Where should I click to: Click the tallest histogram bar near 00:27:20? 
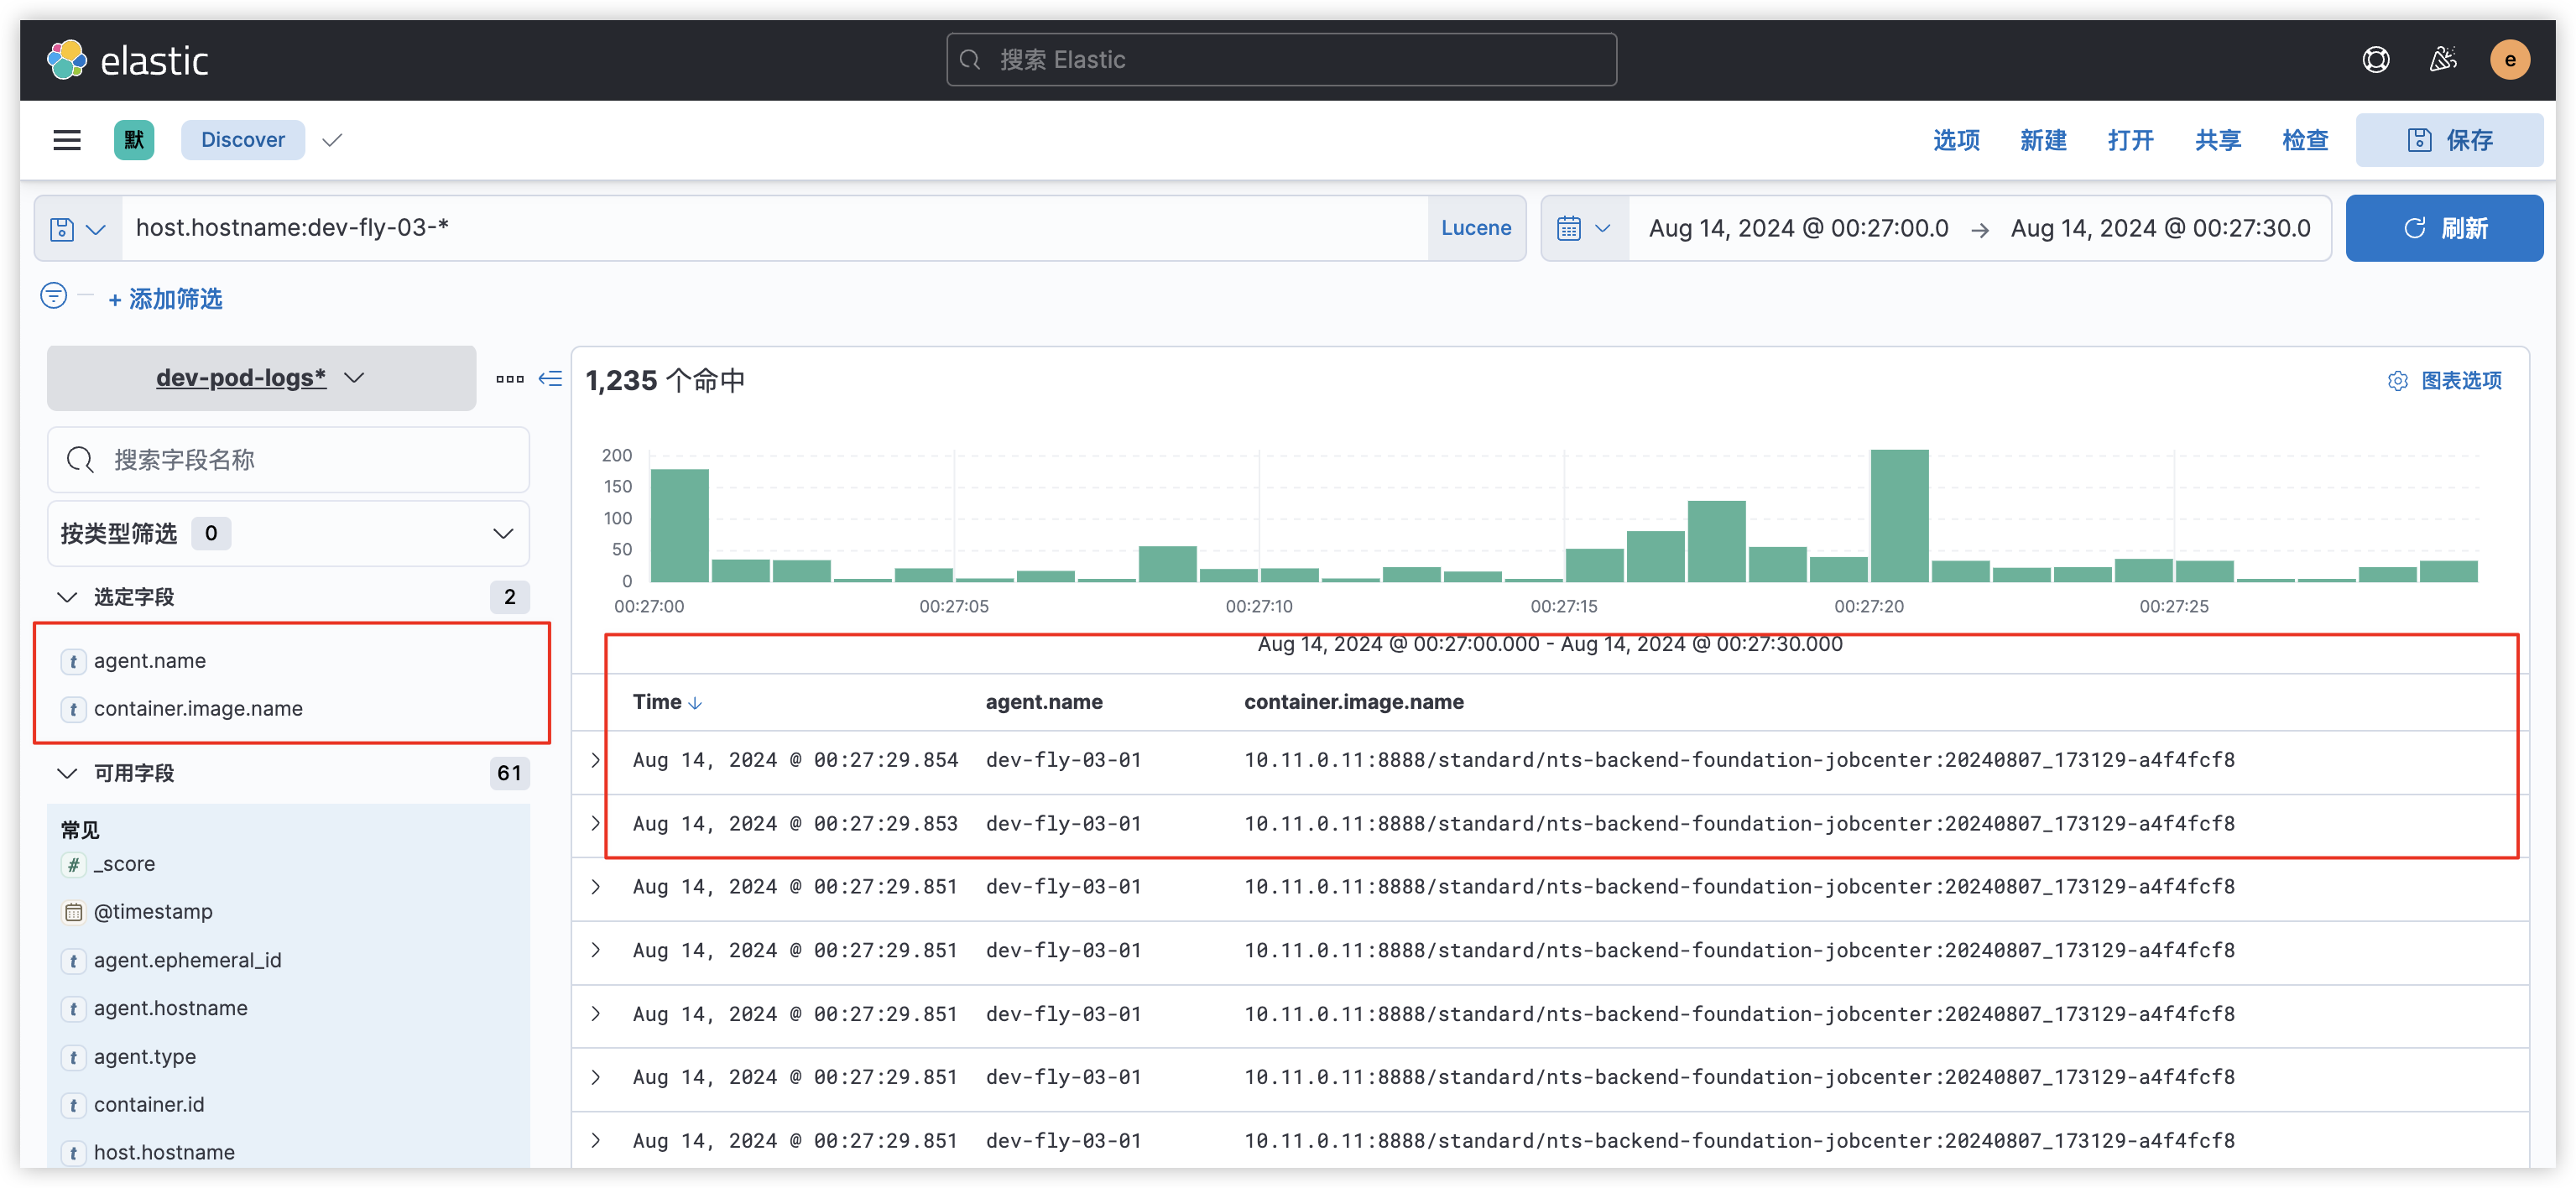pyautogui.click(x=1898, y=515)
